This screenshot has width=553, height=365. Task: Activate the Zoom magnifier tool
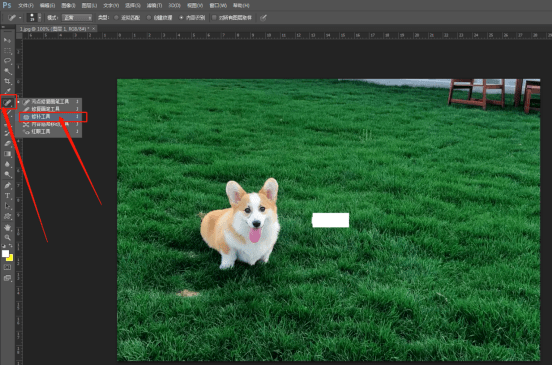coord(7,238)
